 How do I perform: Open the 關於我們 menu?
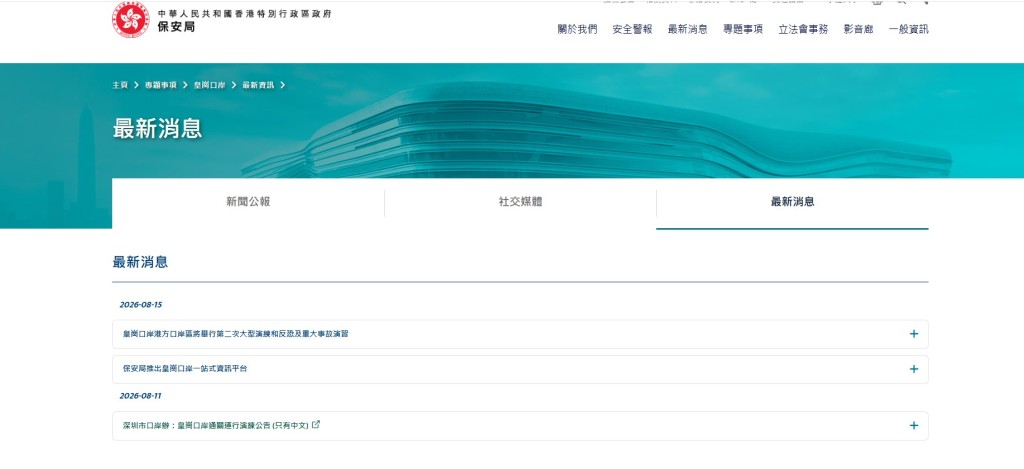tap(577, 29)
